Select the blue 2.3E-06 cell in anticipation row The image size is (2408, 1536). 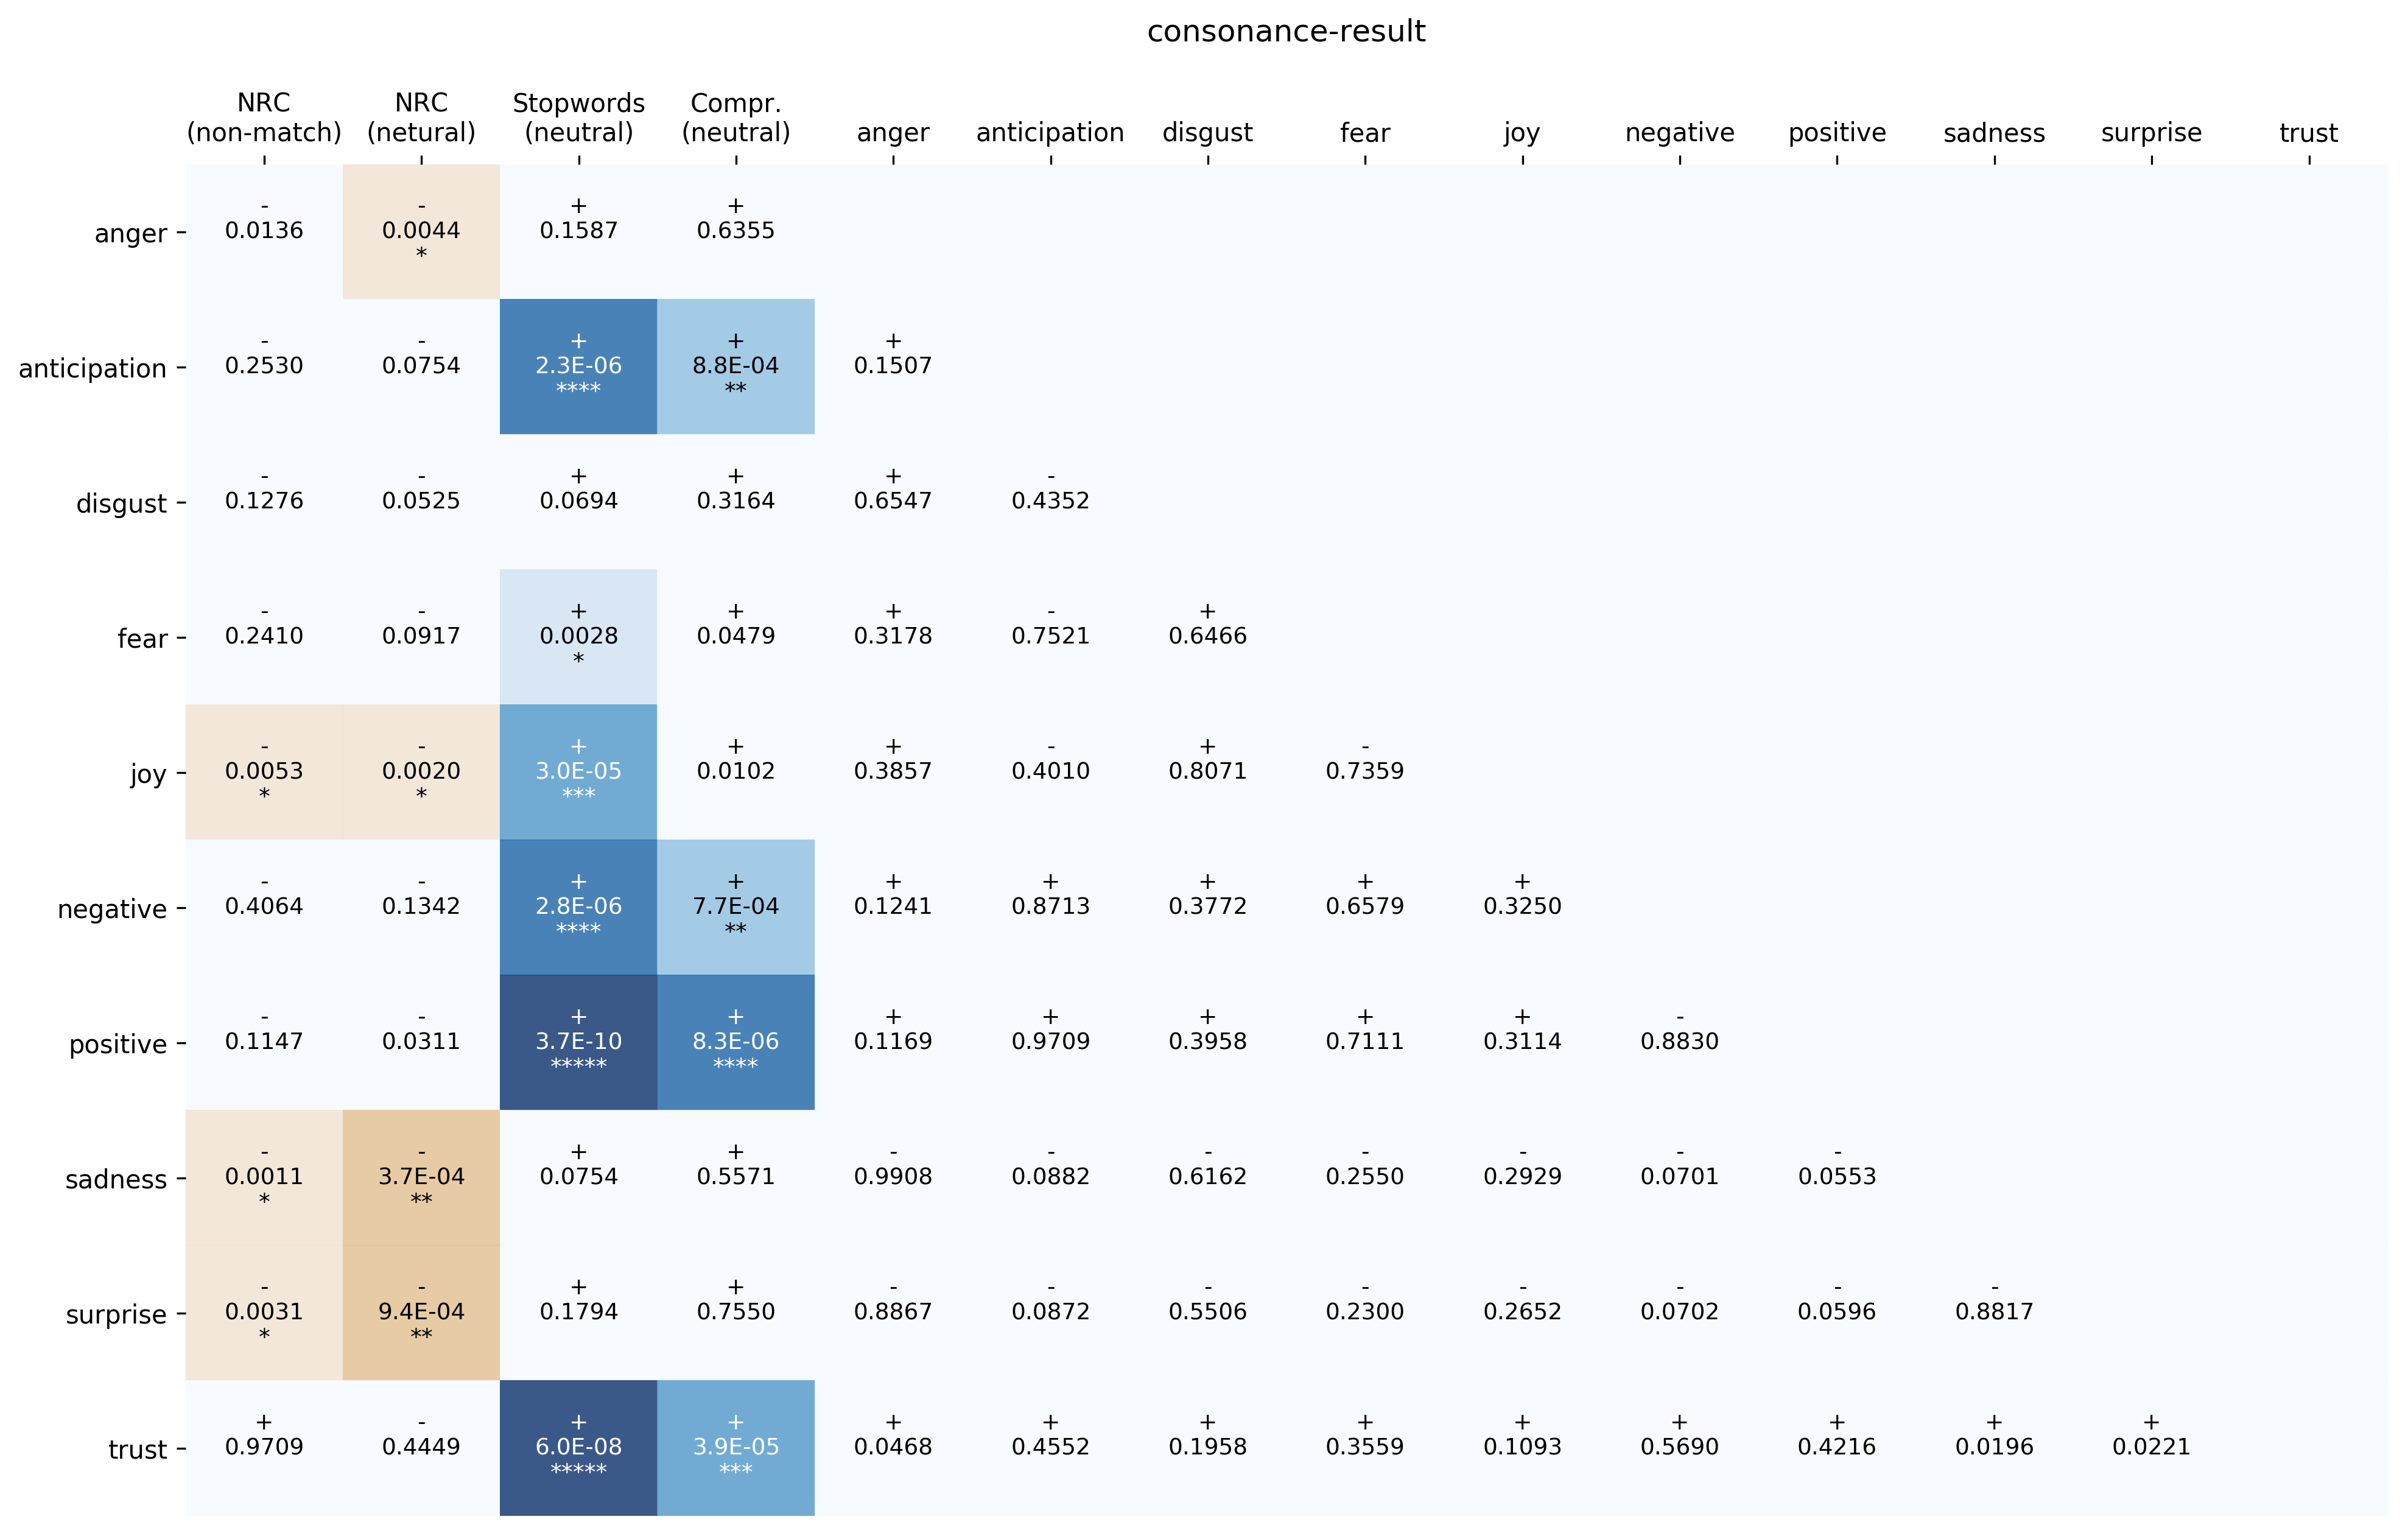pyautogui.click(x=578, y=366)
